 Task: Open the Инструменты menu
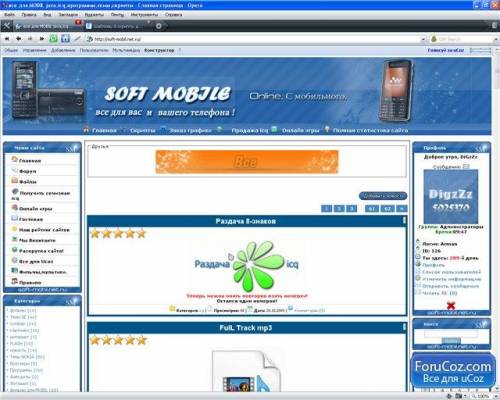[144, 15]
